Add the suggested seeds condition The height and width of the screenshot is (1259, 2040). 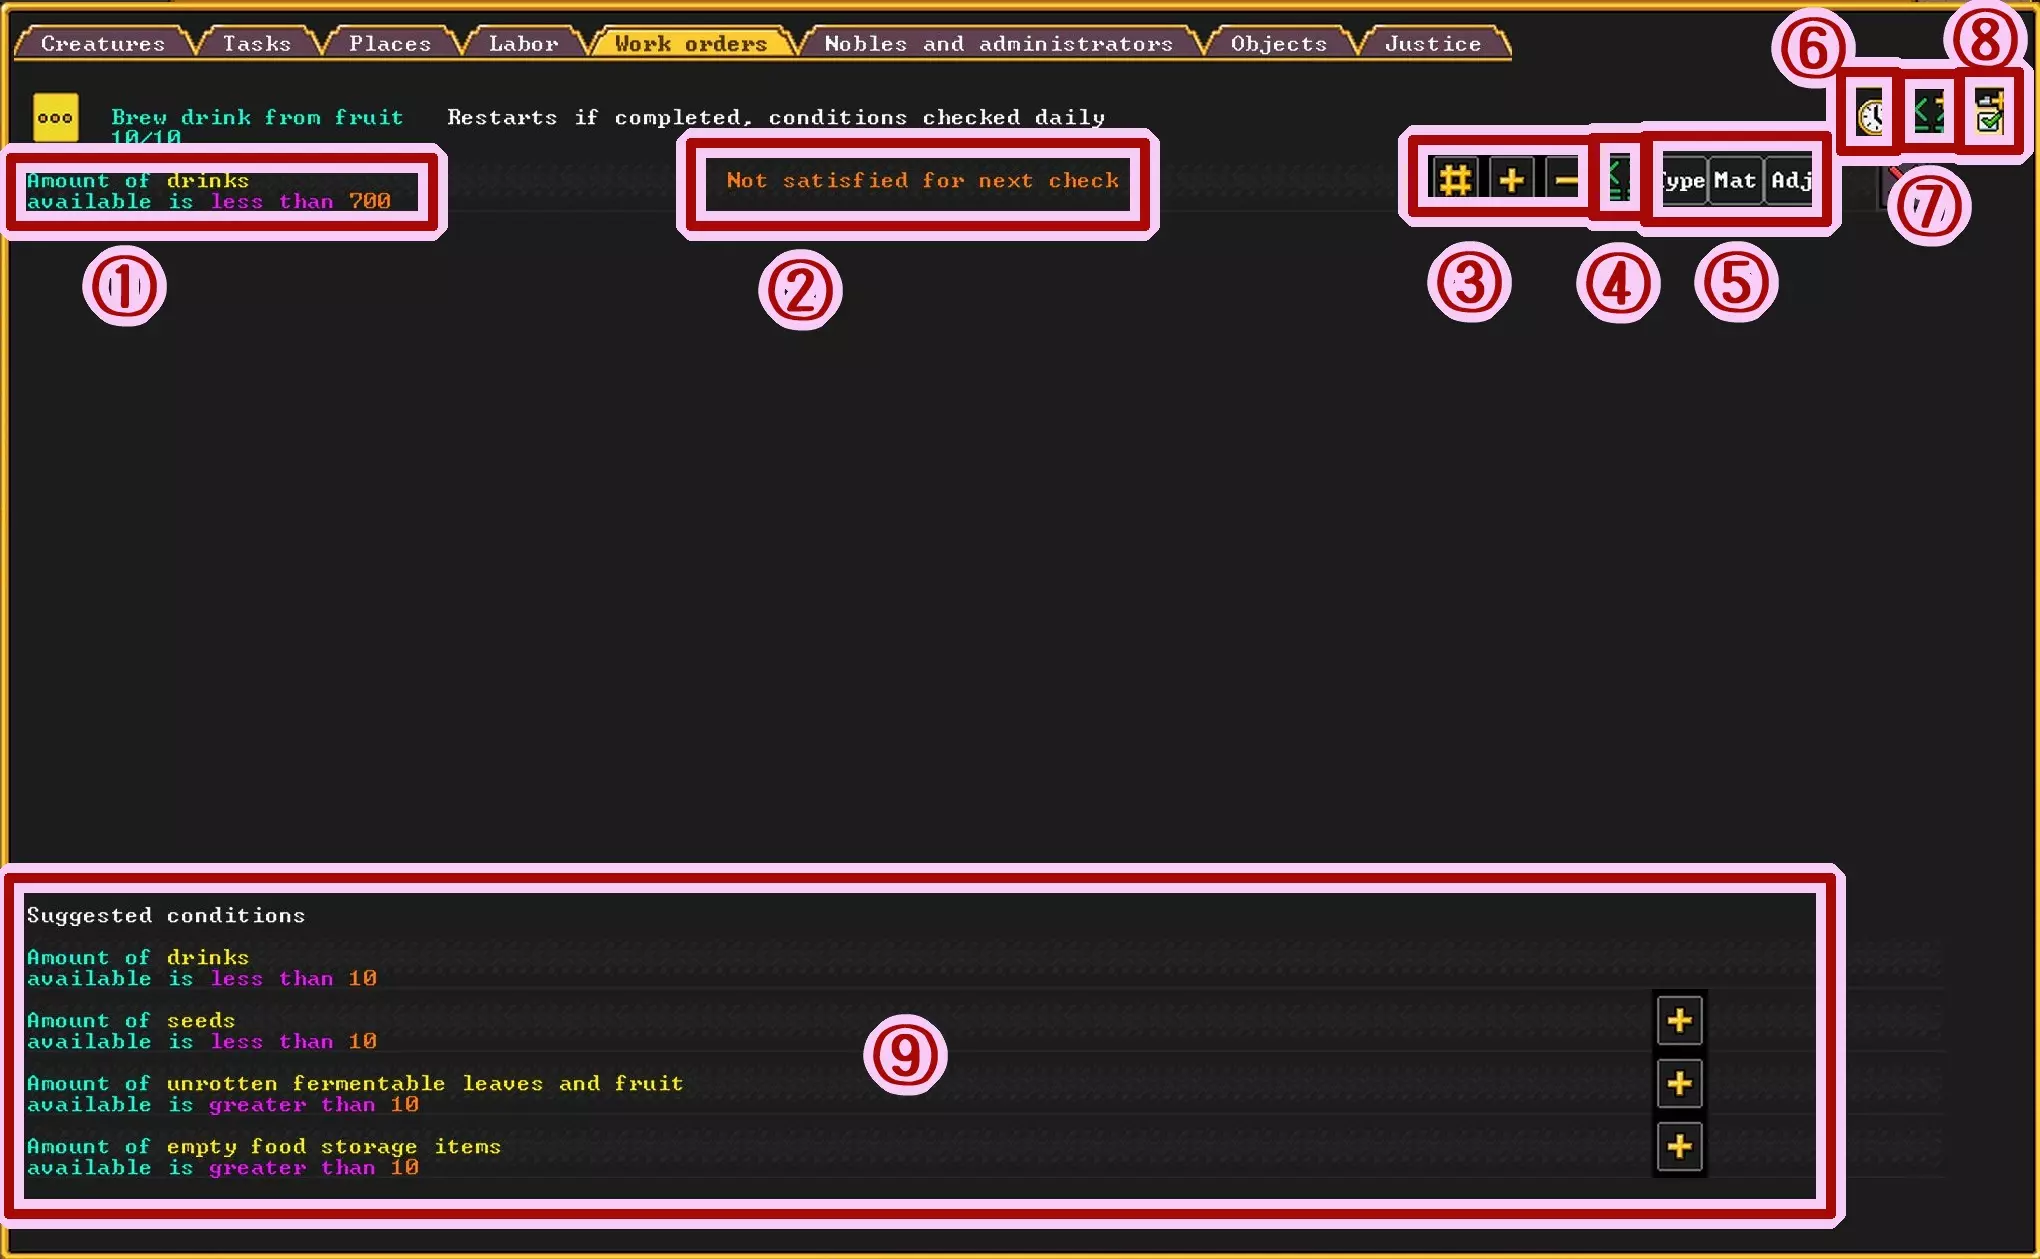tap(1679, 1021)
